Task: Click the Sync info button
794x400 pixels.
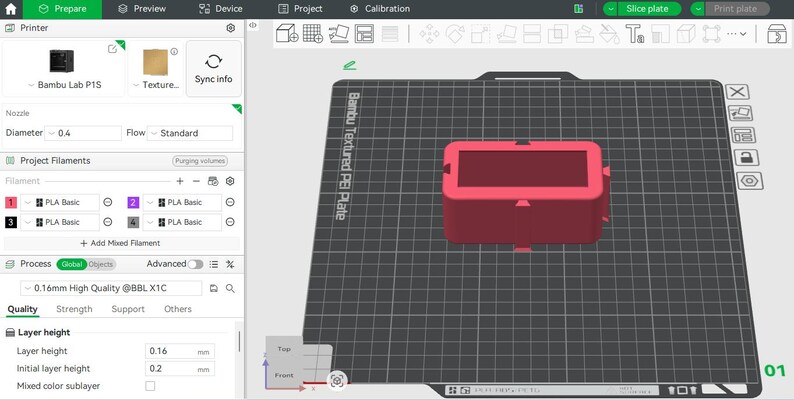Action: [x=213, y=68]
